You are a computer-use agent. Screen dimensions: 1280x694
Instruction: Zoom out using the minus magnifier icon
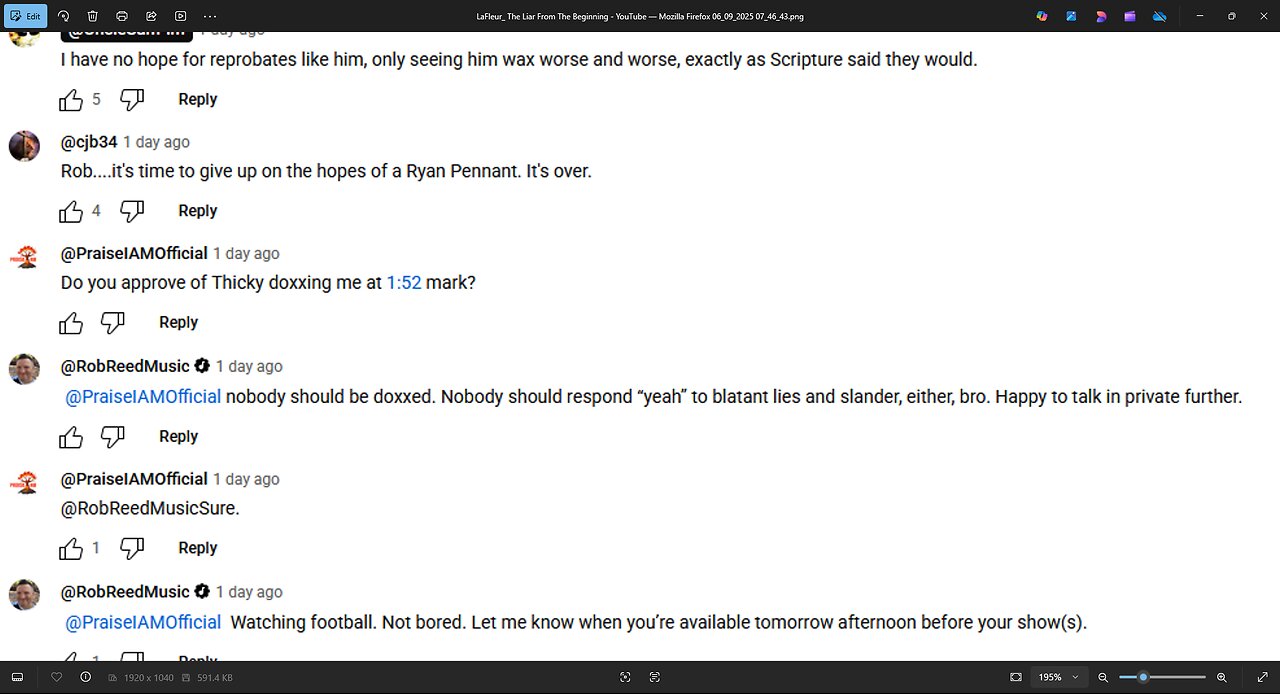1103,677
